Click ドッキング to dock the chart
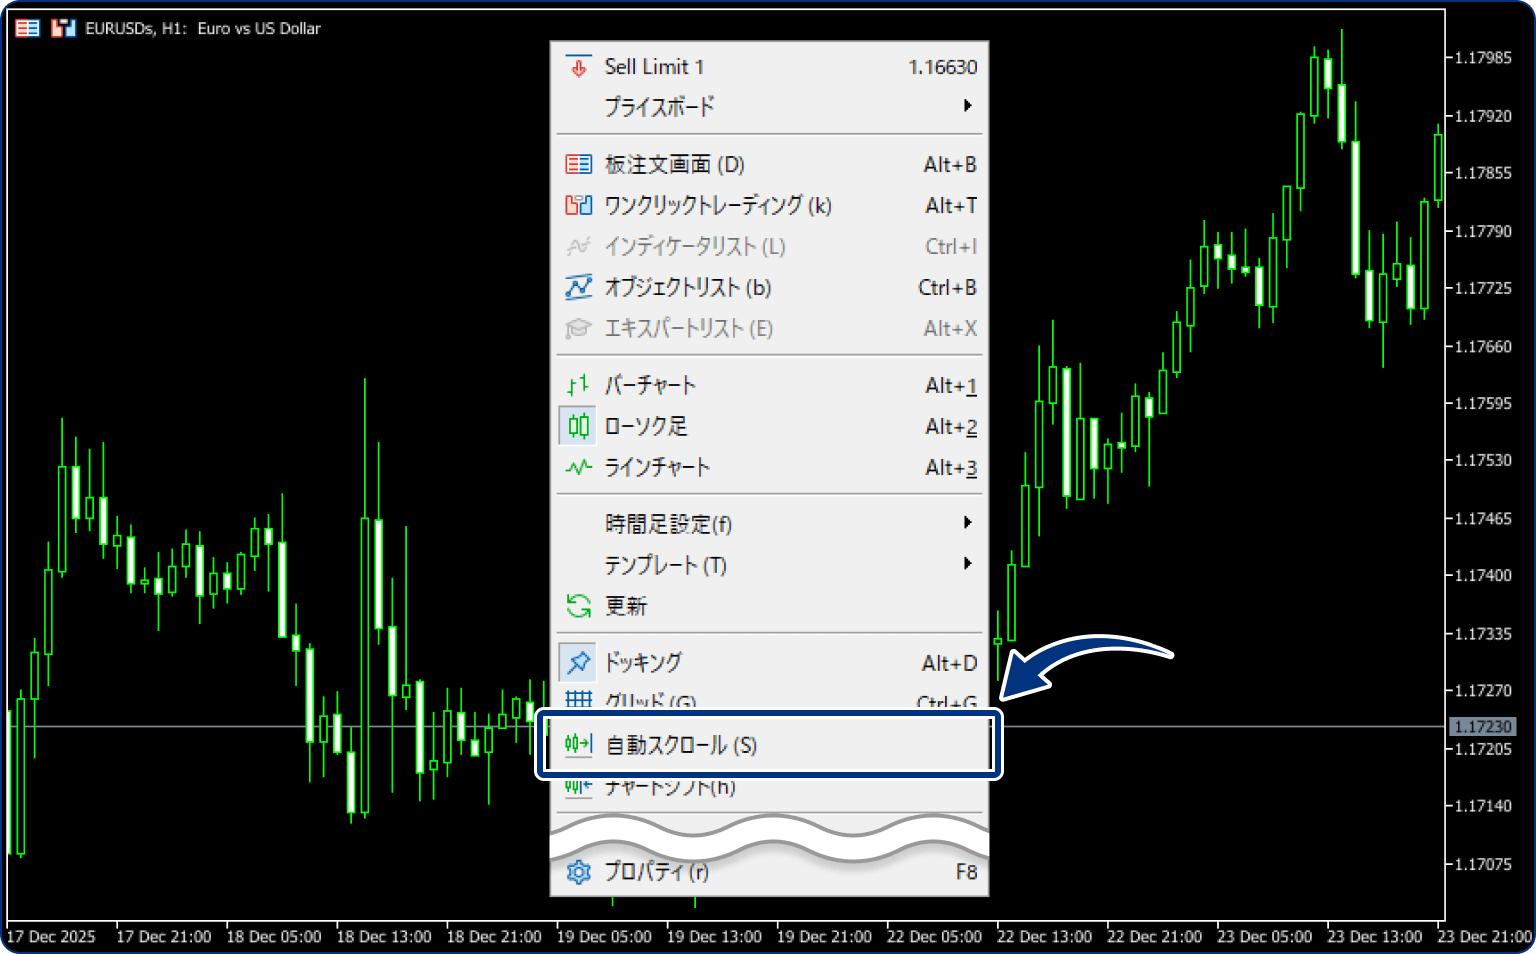This screenshot has width=1536, height=954. [x=642, y=662]
